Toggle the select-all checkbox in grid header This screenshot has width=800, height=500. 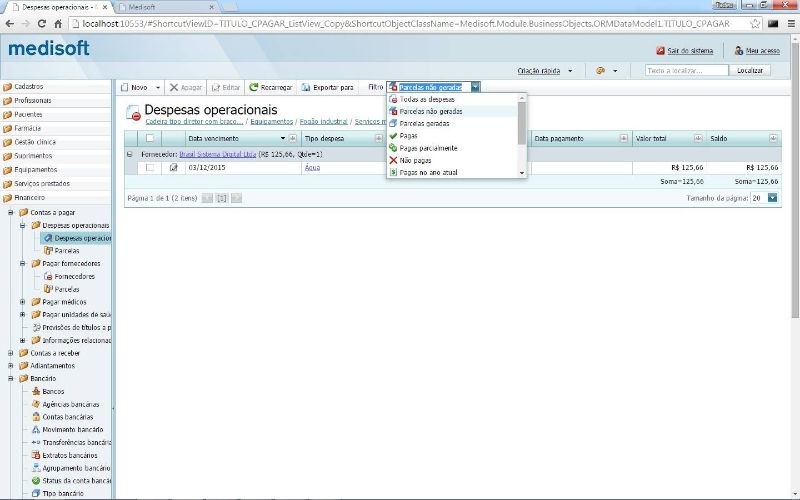click(150, 138)
